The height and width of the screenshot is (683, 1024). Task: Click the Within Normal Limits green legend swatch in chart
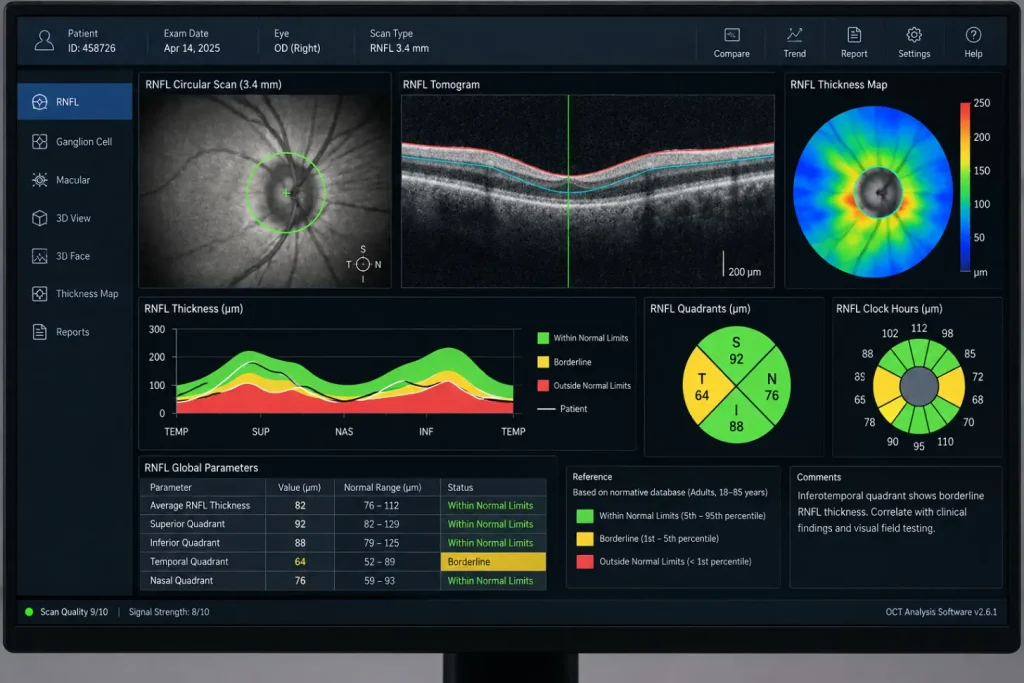click(x=543, y=338)
